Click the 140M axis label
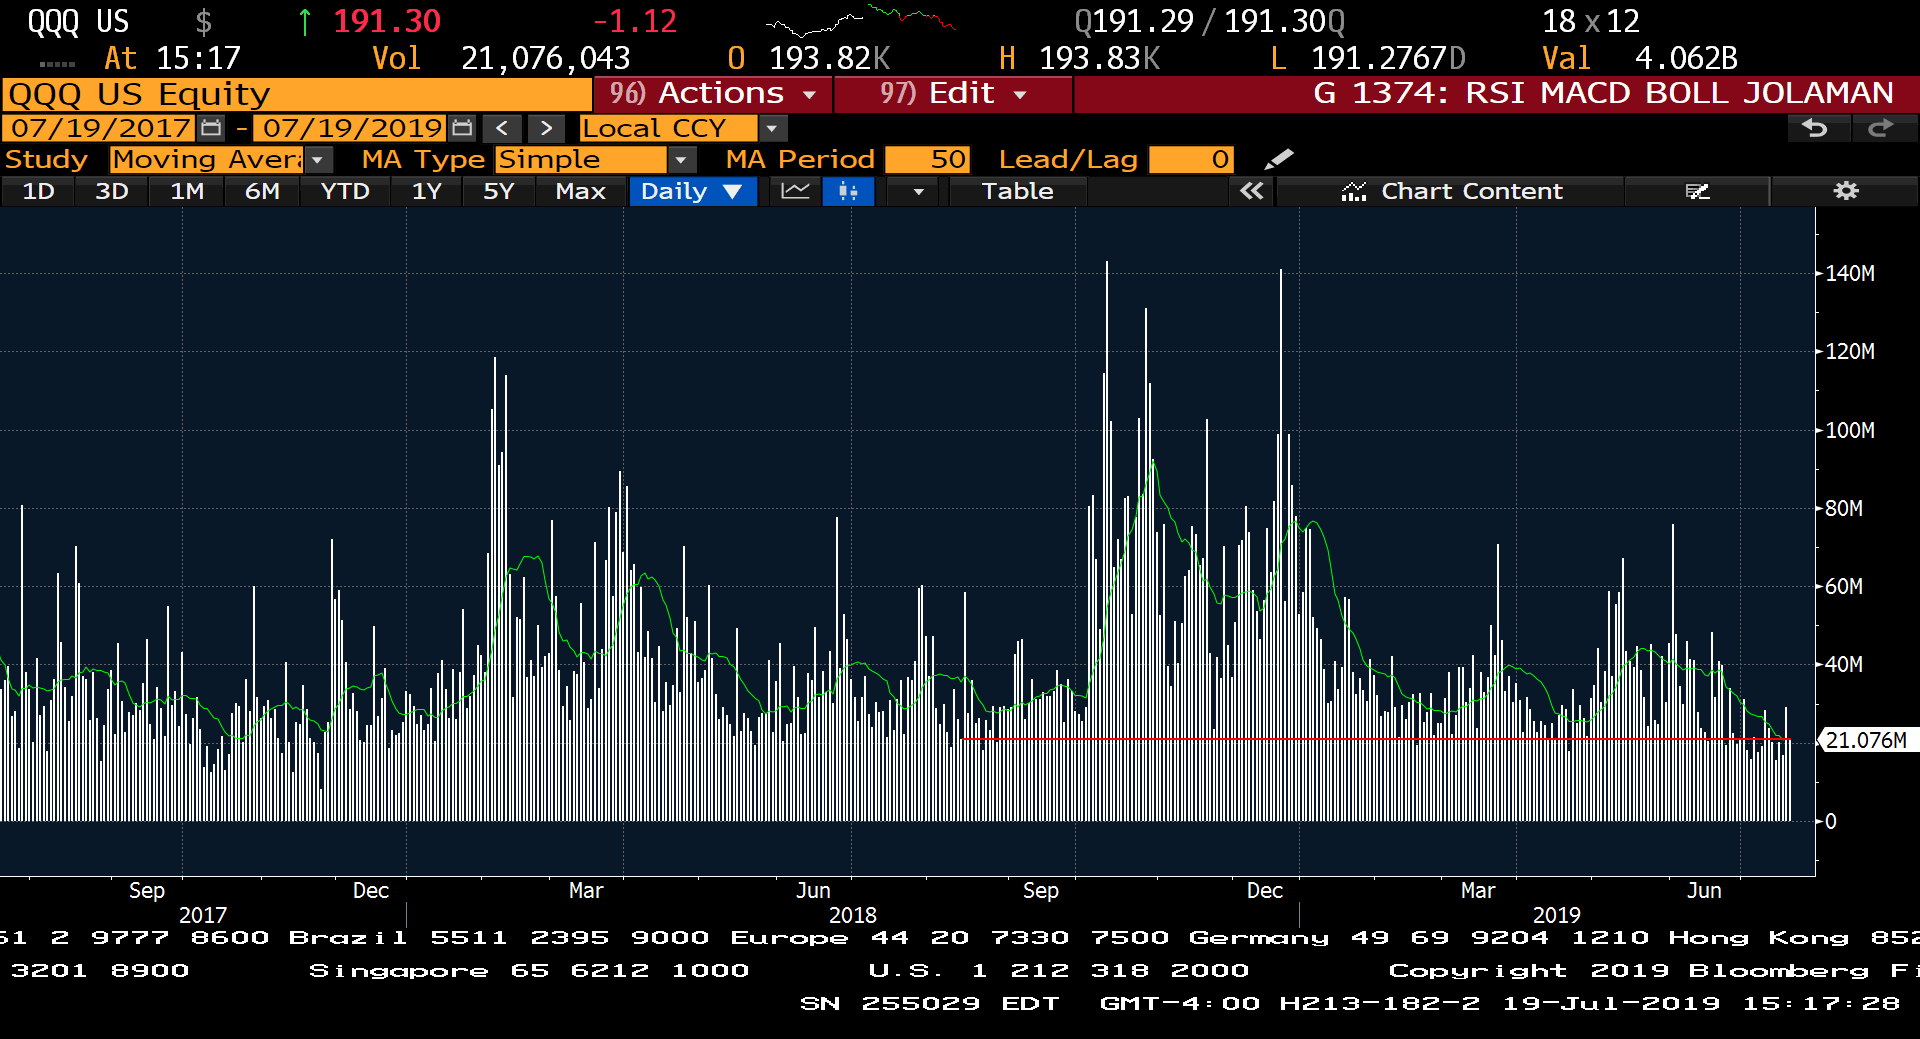The image size is (1920, 1039). click(1850, 274)
